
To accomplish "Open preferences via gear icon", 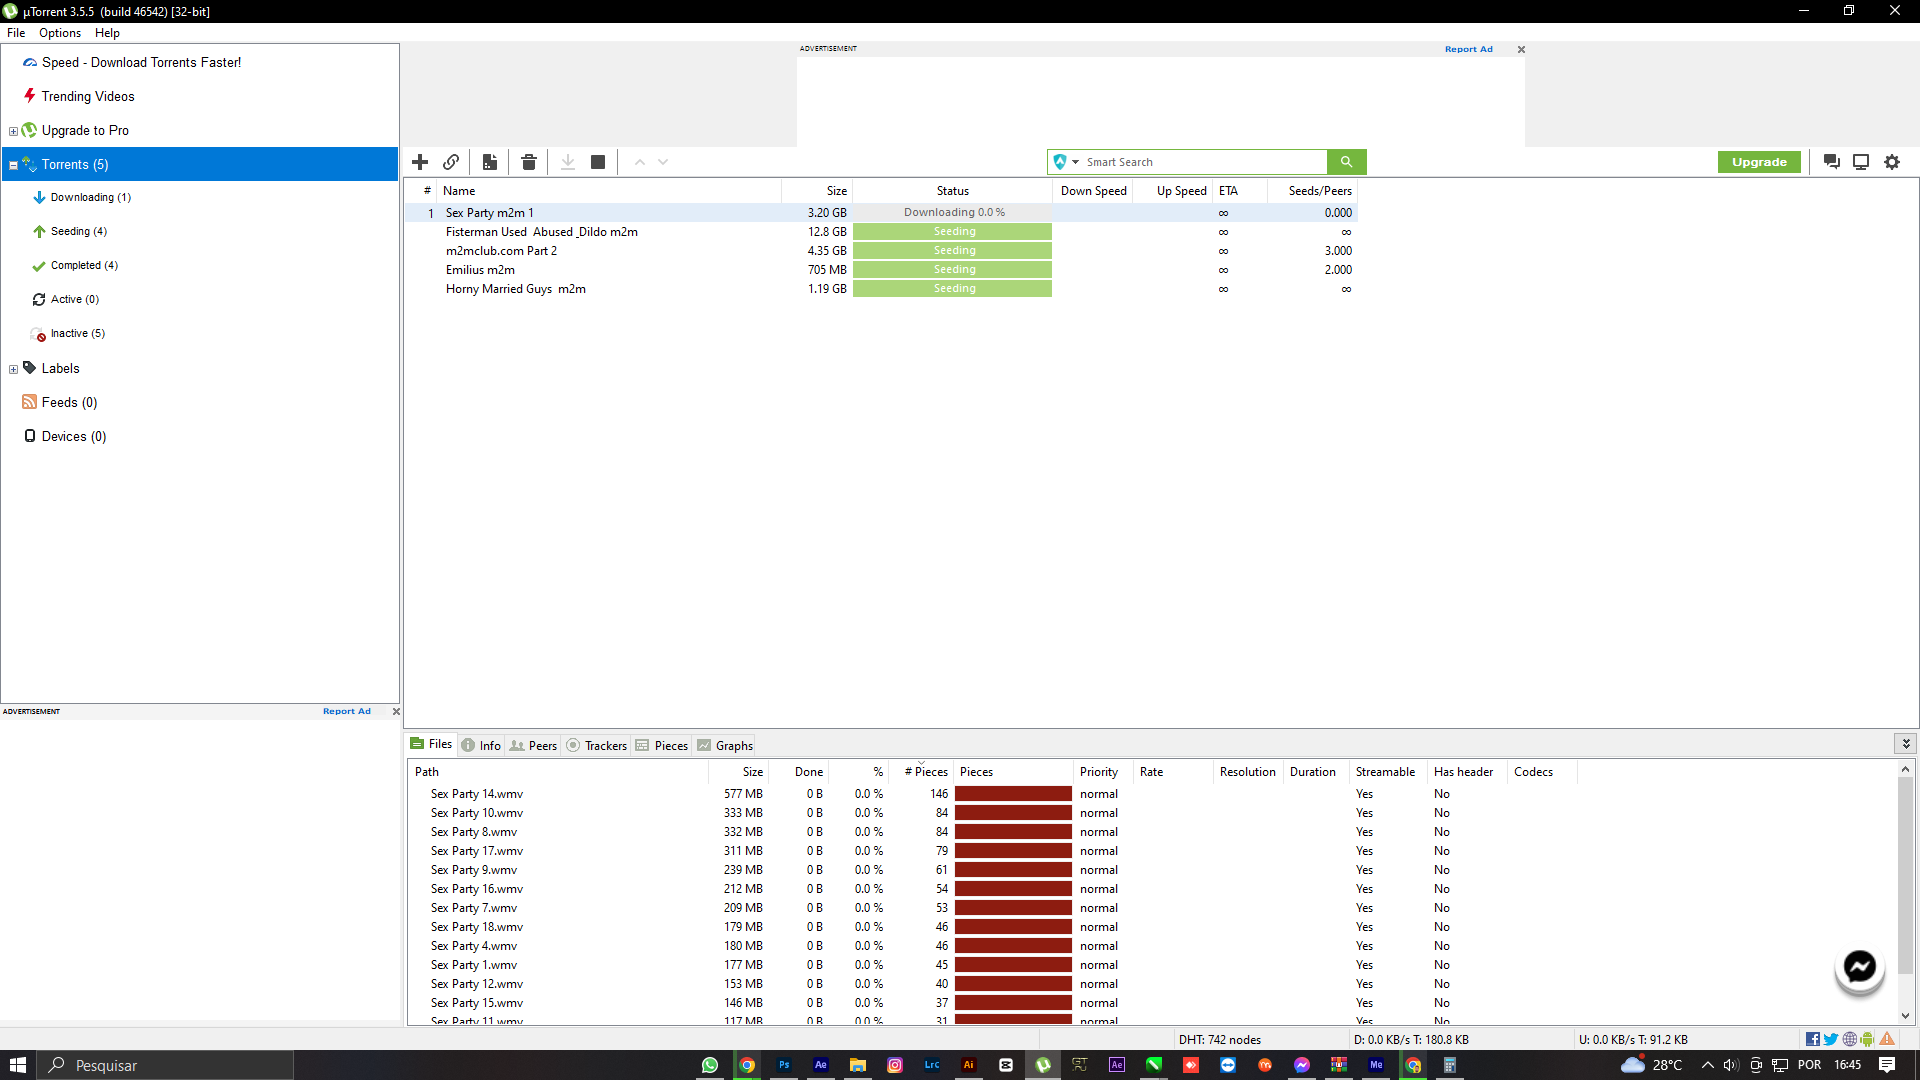I will (x=1892, y=162).
